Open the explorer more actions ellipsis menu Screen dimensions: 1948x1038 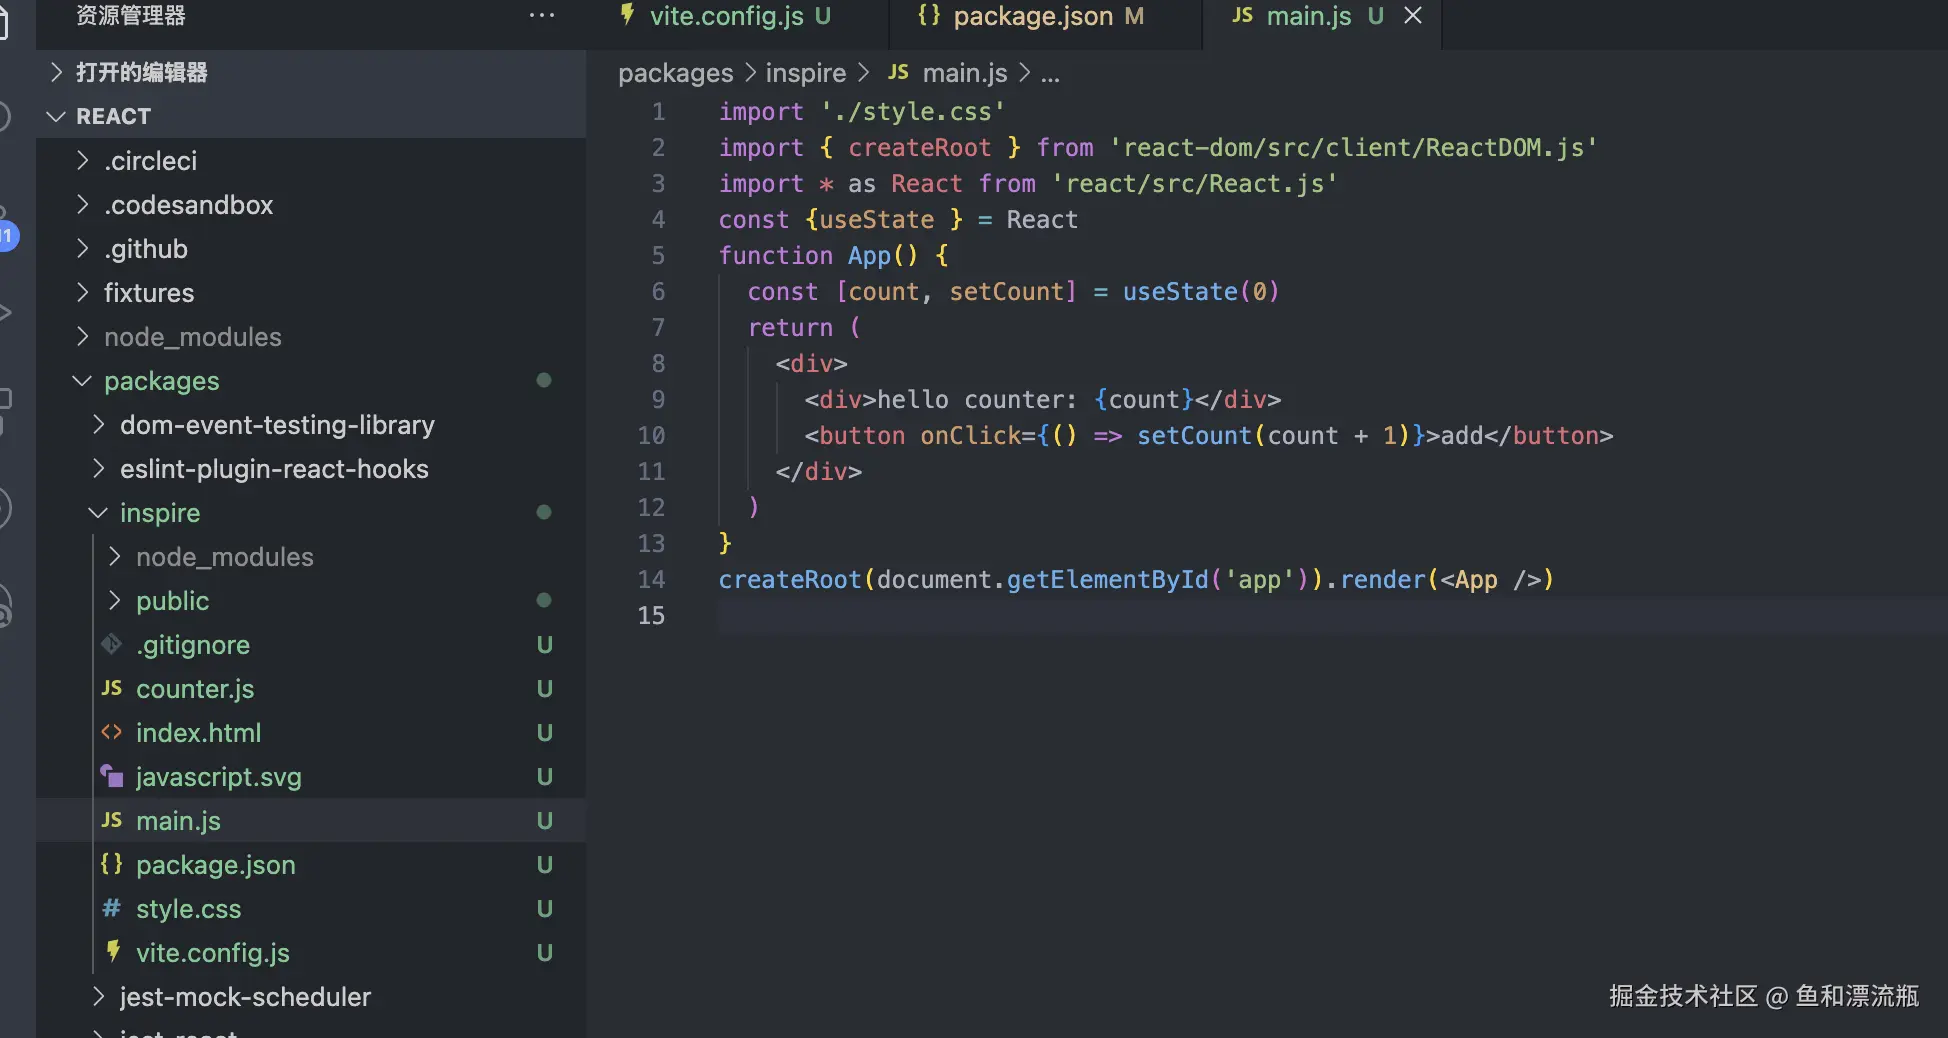542,15
